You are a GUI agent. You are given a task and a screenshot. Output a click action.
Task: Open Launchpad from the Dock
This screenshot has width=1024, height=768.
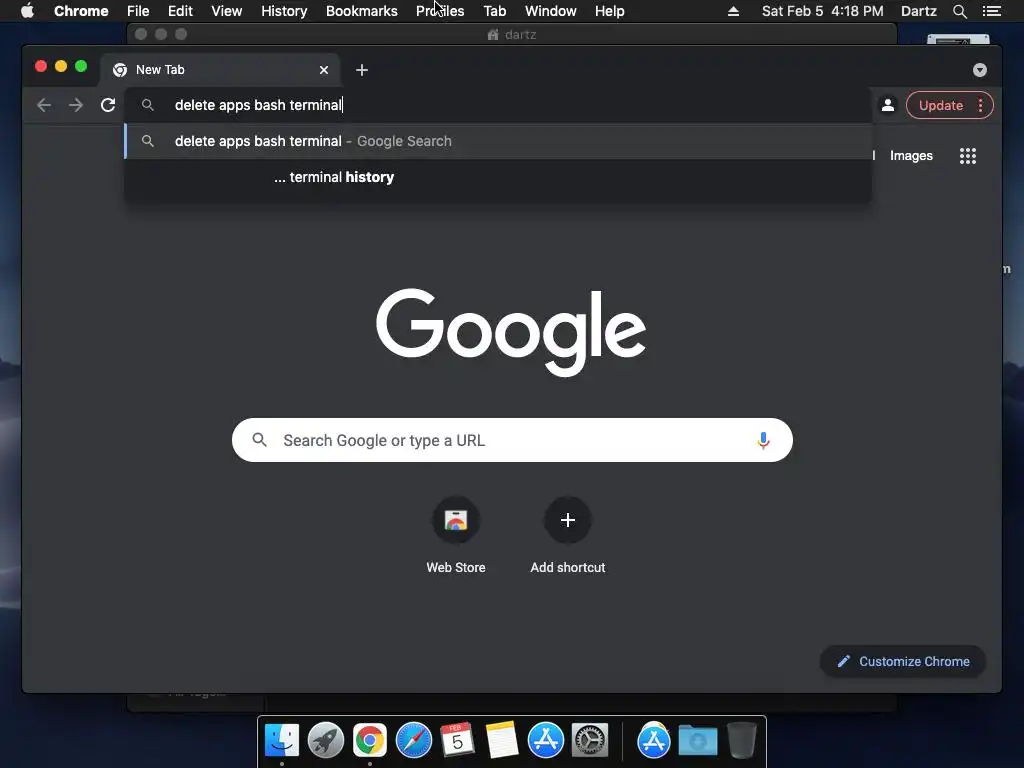[326, 741]
